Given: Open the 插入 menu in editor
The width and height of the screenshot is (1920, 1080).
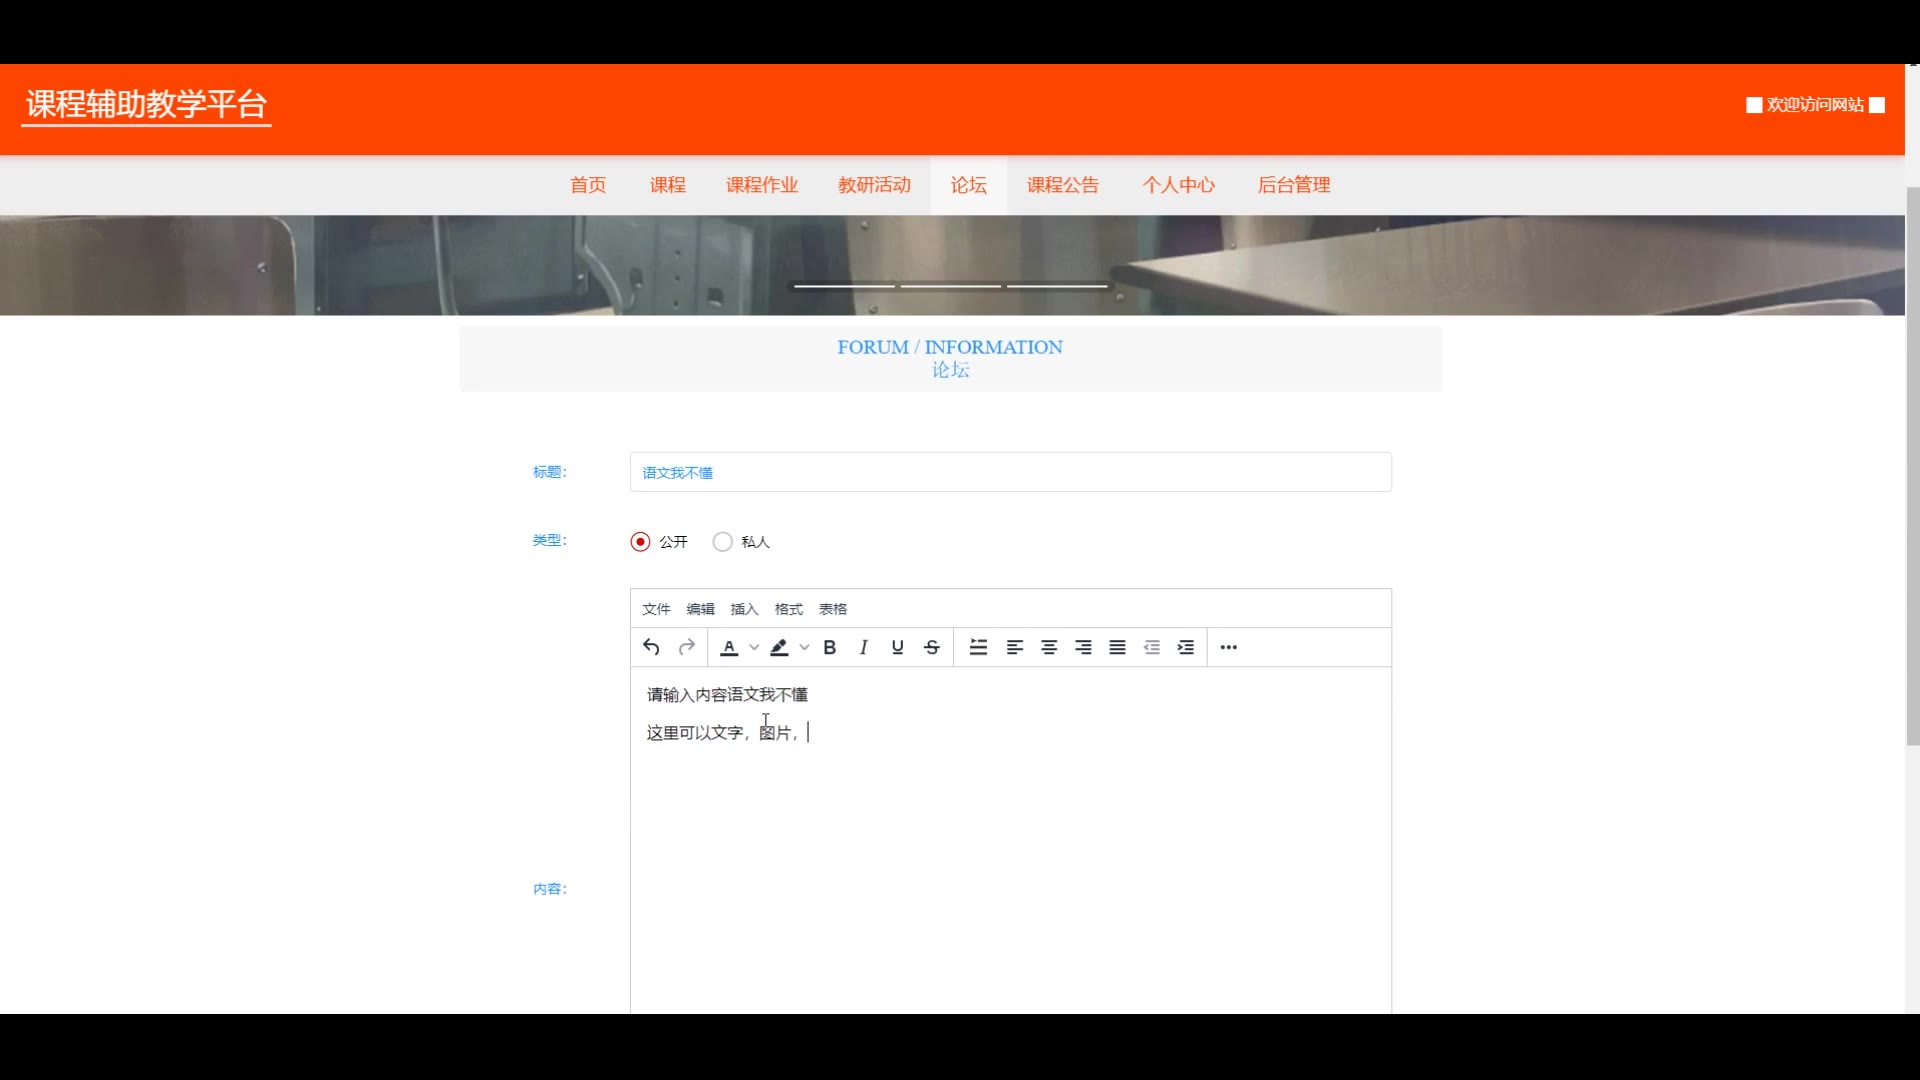Looking at the screenshot, I should coord(744,609).
